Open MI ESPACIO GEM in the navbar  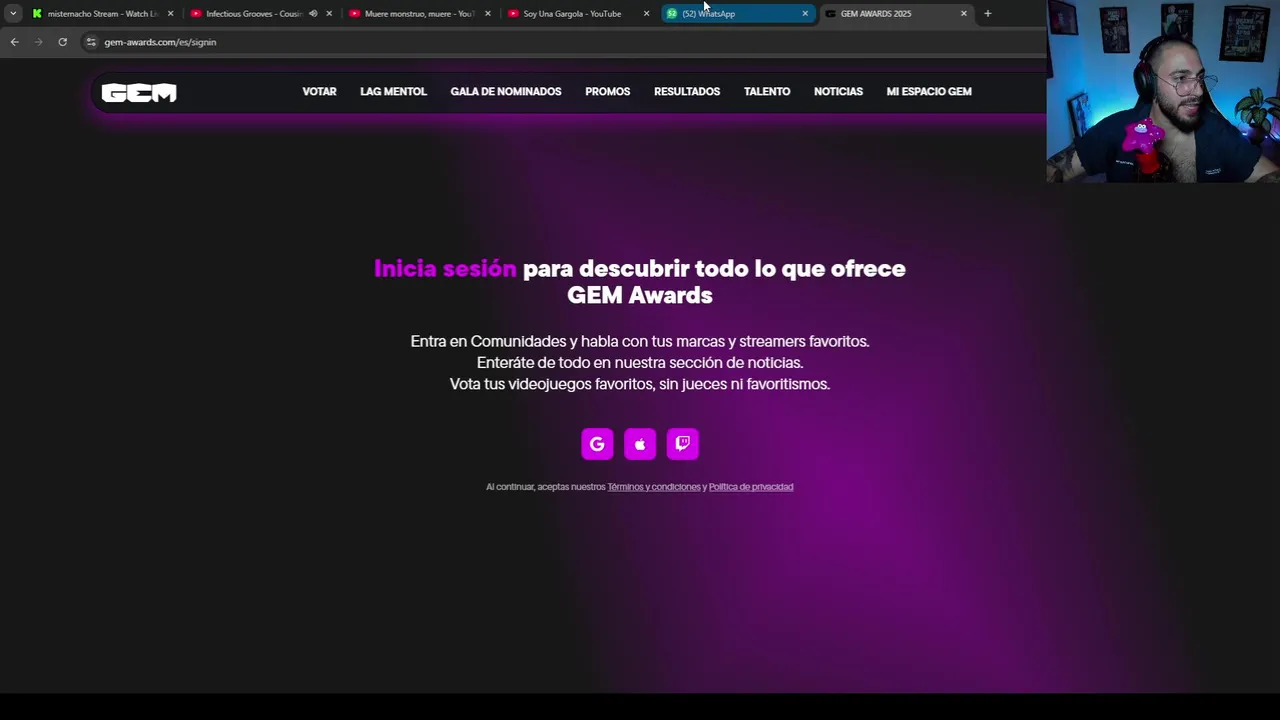929,92
